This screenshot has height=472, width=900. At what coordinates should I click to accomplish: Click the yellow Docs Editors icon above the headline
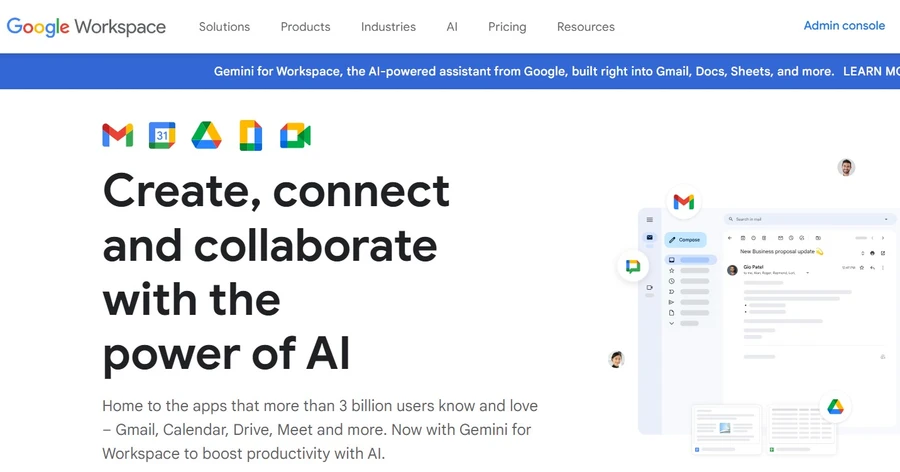tap(251, 136)
